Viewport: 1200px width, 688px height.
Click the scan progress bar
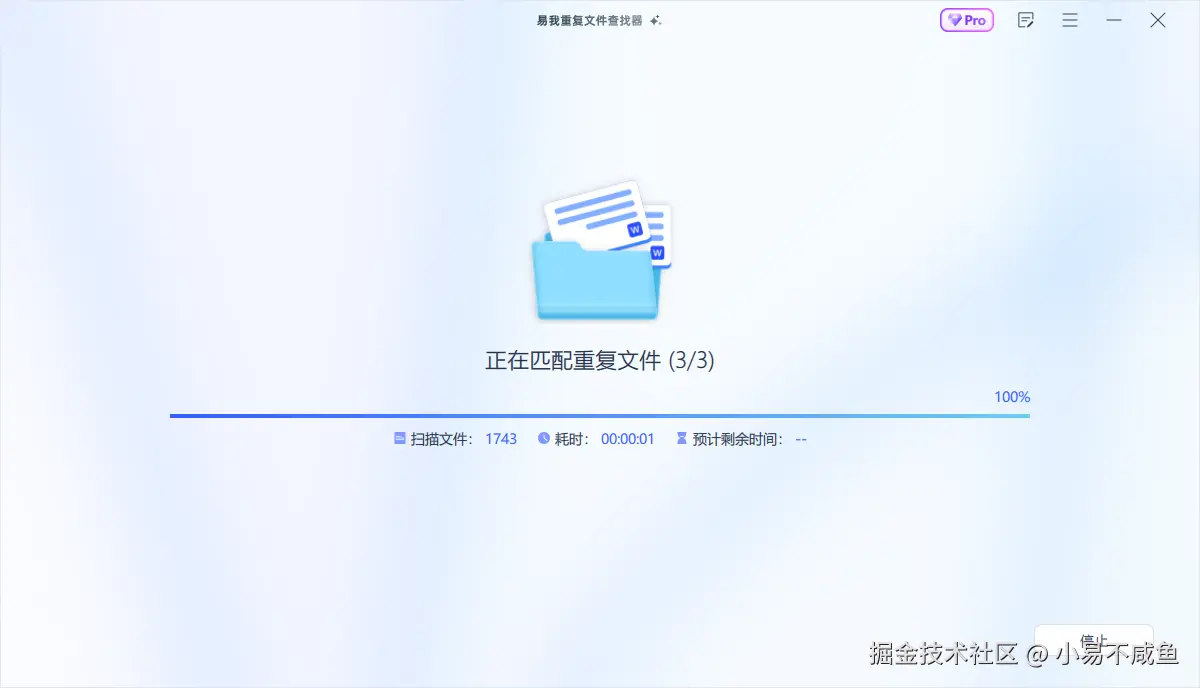600,415
